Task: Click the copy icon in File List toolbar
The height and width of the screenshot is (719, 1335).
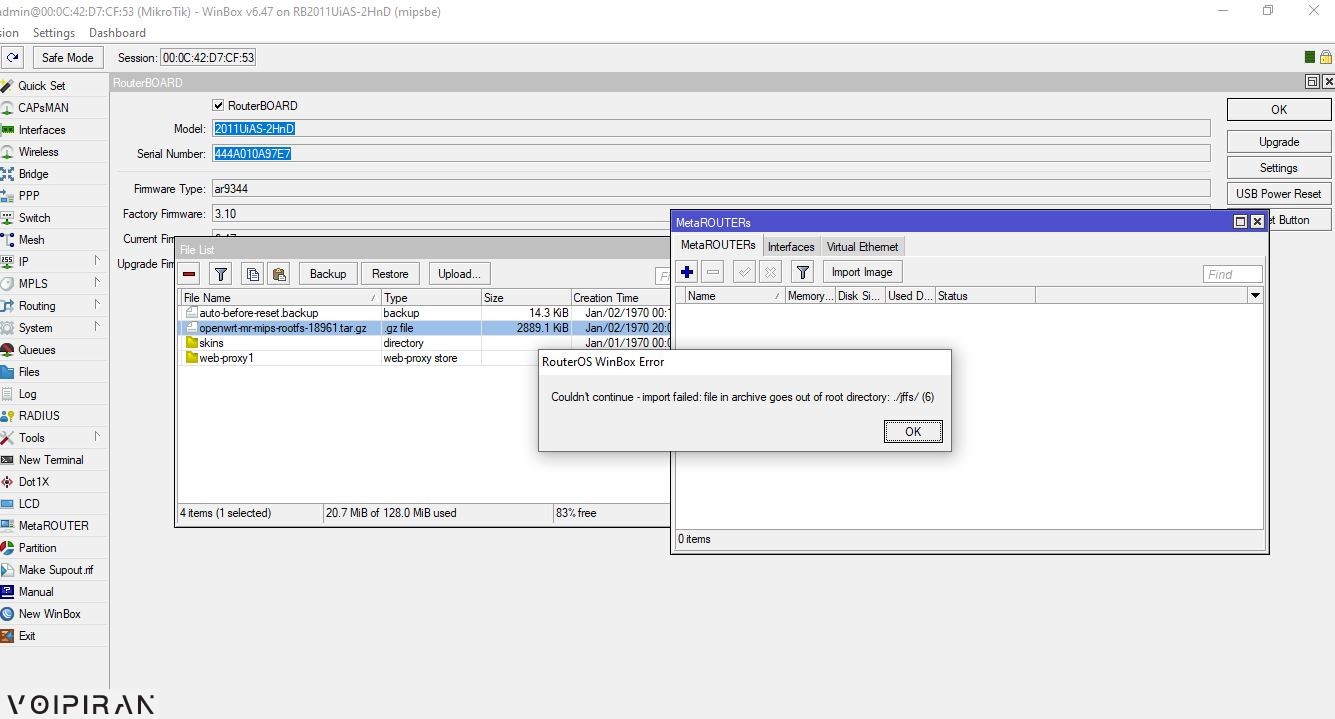Action: click(x=252, y=274)
